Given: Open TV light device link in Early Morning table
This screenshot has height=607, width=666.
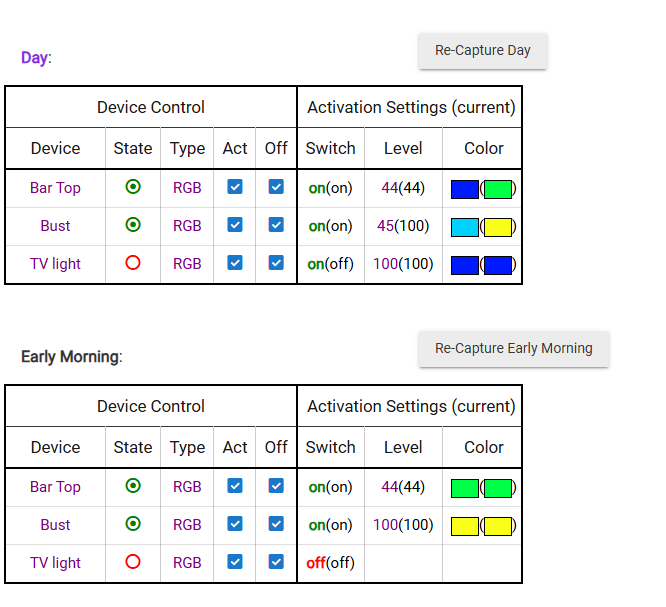Looking at the screenshot, I should tap(55, 563).
